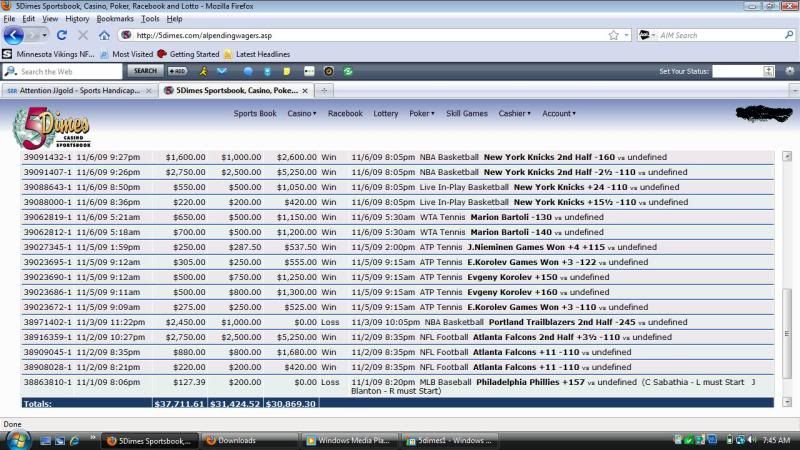Click the round black radio icon in toolbar
Image resolution: width=800 pixels, height=450 pixels.
pyautogui.click(x=329, y=71)
